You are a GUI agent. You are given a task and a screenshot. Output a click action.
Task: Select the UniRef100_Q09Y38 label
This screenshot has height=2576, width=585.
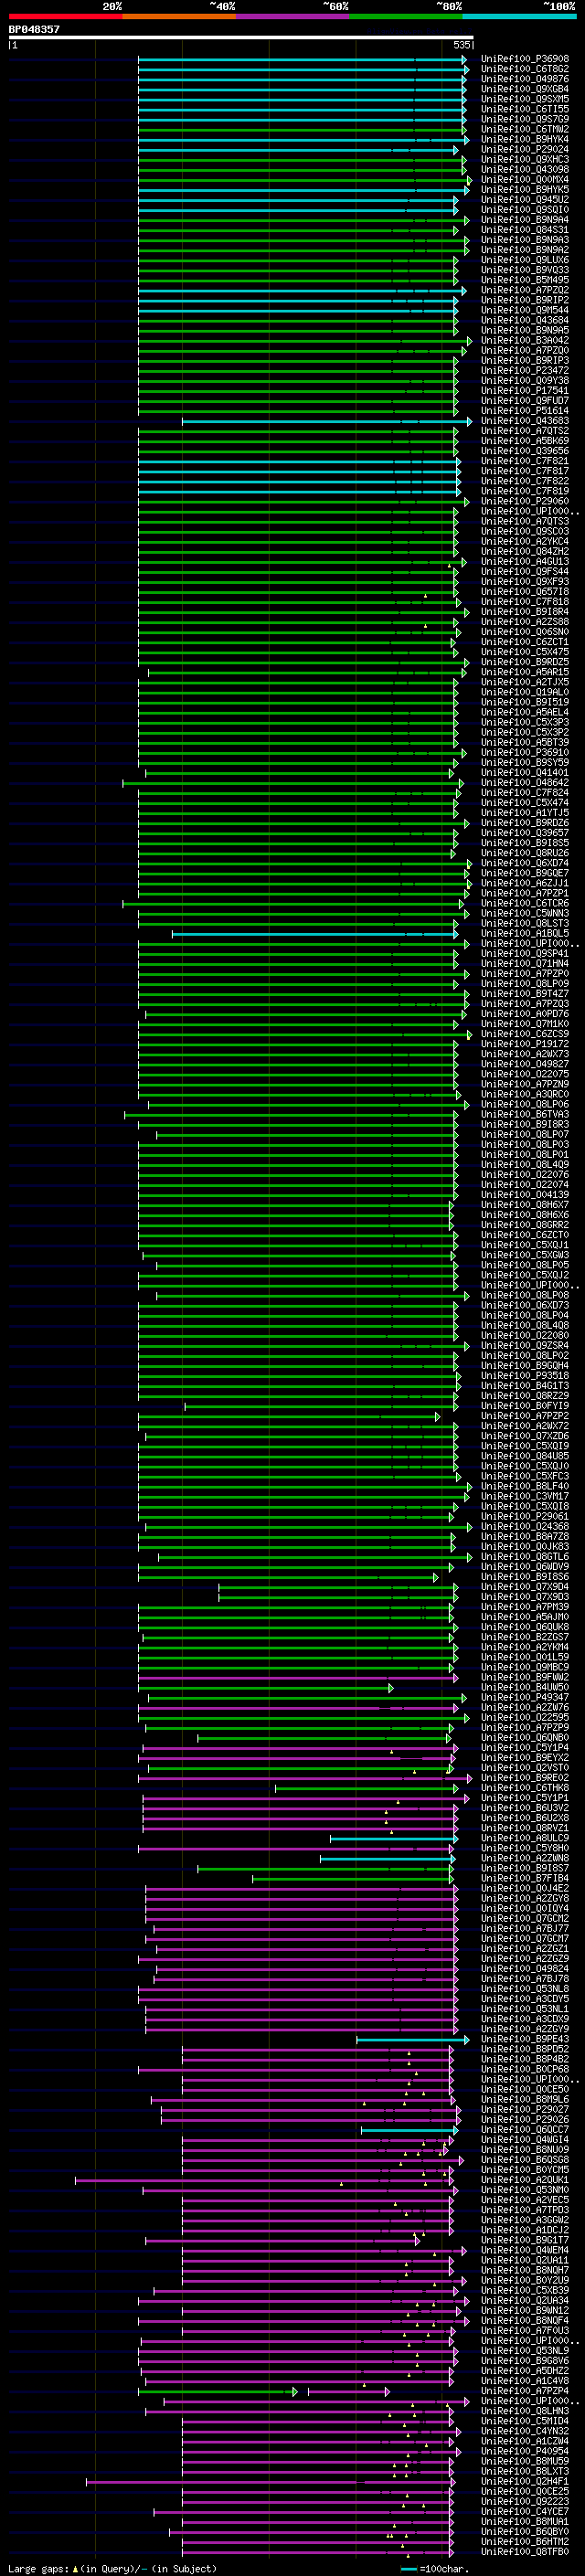(525, 381)
